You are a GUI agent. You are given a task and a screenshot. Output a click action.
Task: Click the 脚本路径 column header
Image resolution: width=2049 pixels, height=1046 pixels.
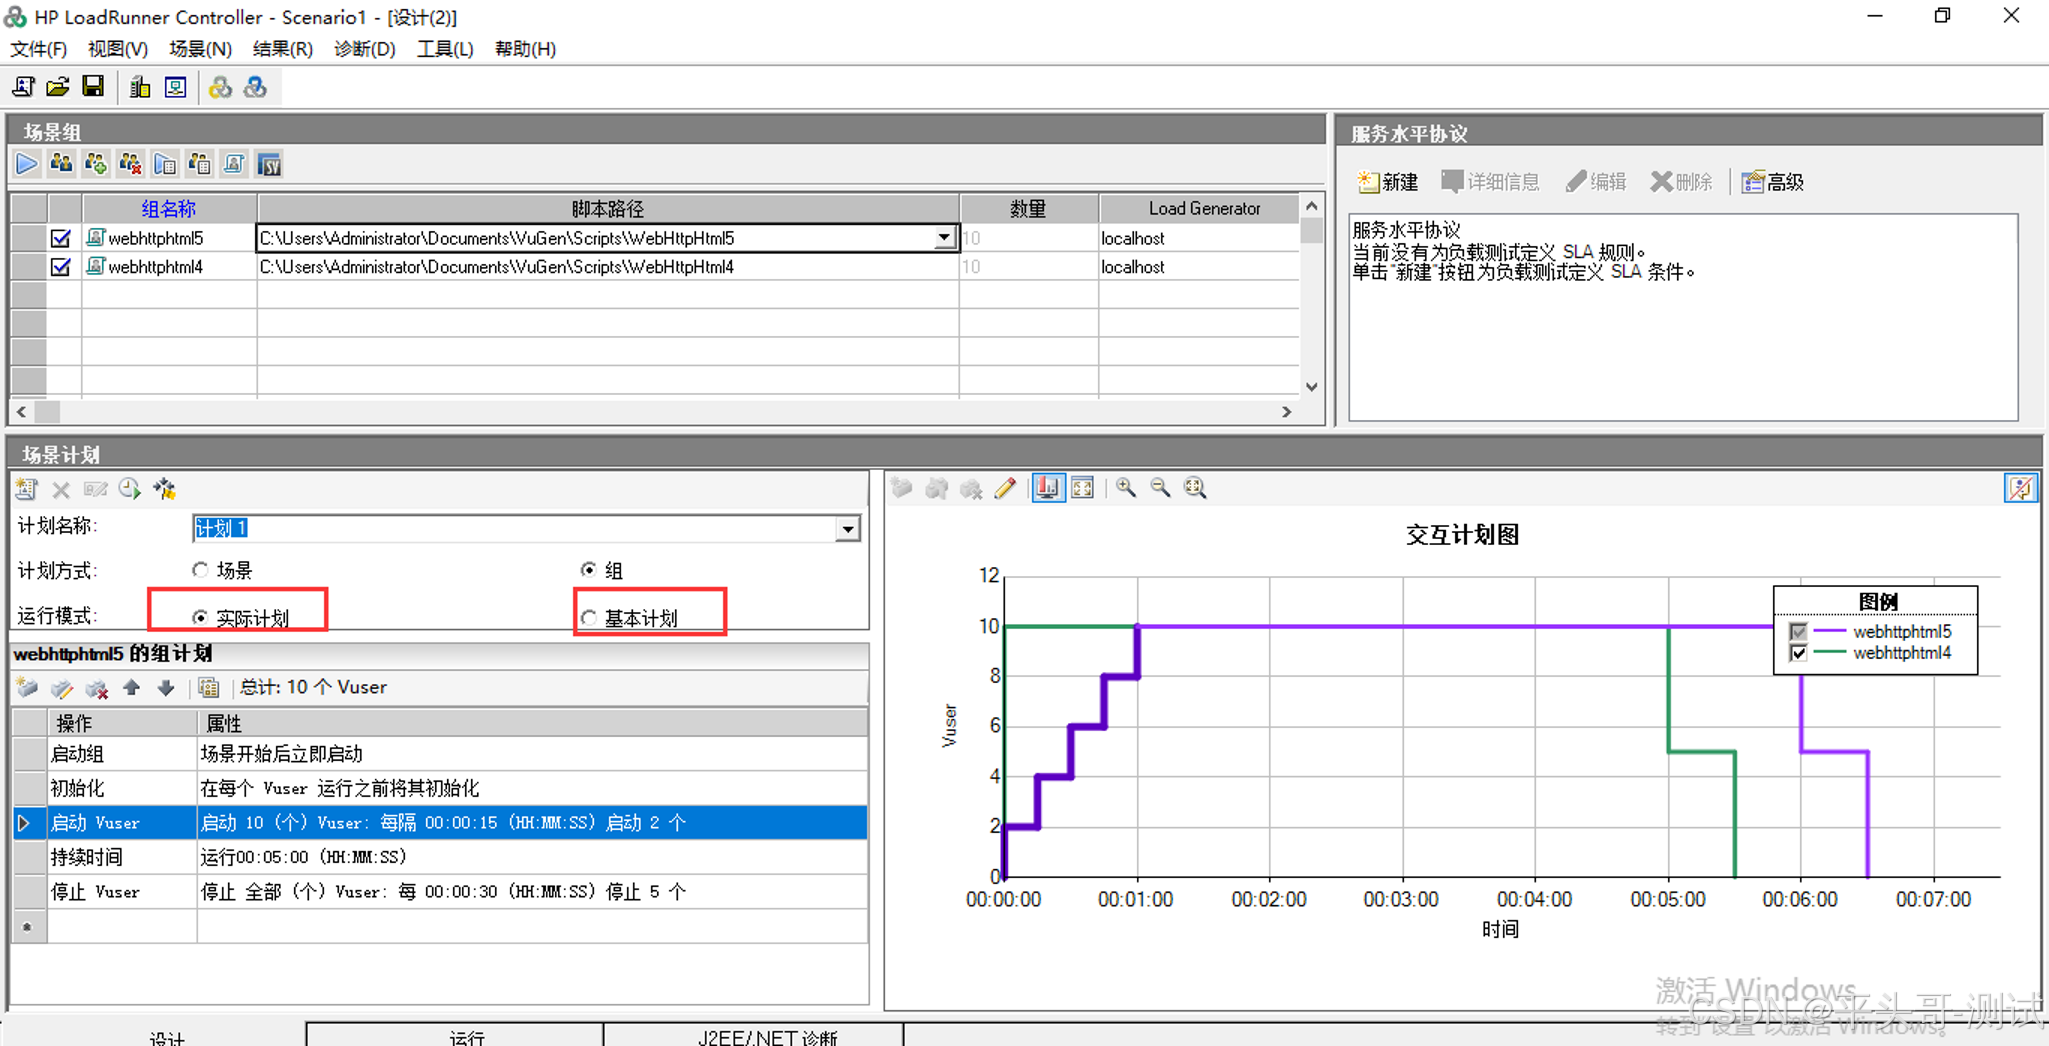[608, 208]
